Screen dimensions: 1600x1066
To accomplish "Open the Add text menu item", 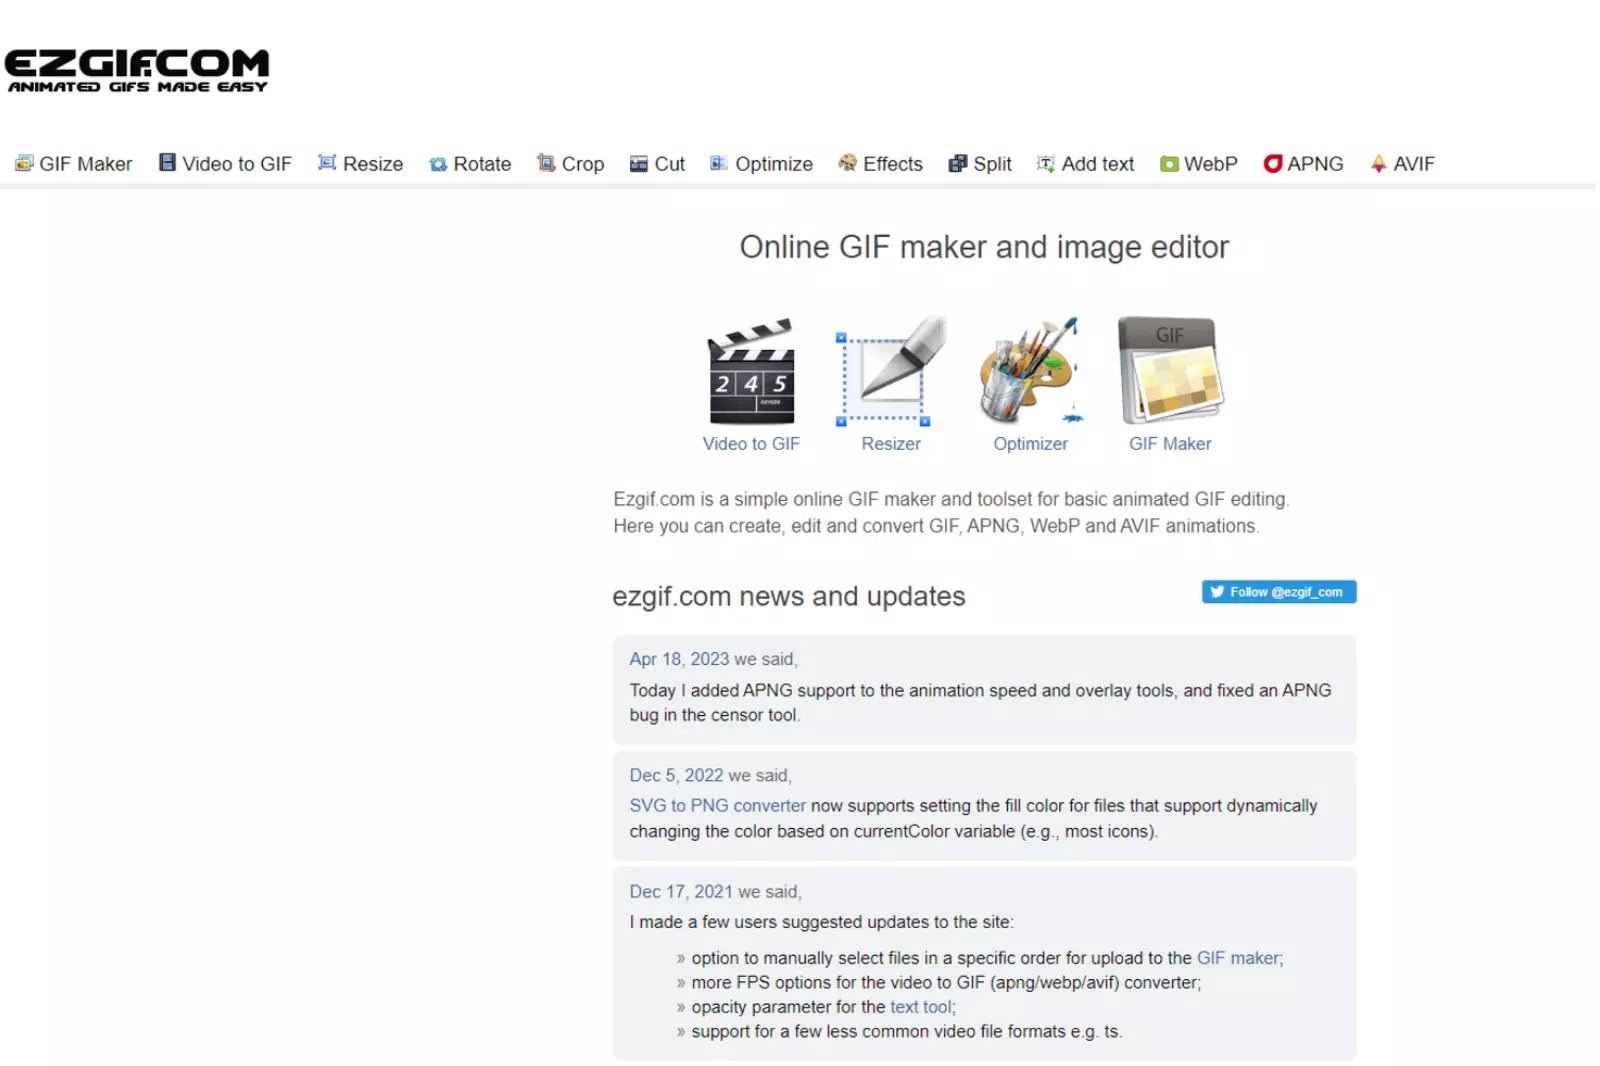I will [x=1086, y=164].
